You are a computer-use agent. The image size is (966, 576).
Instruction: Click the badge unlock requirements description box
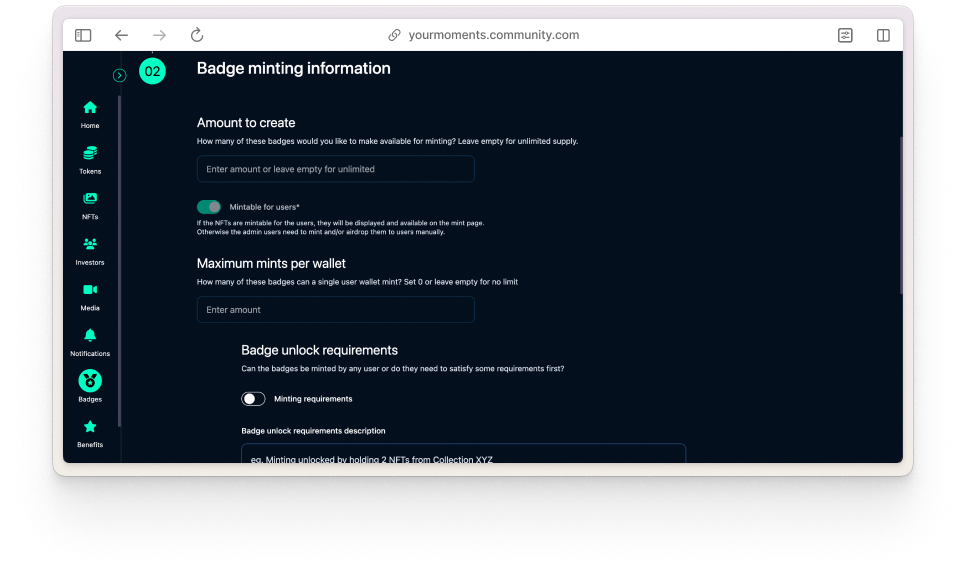pos(463,455)
